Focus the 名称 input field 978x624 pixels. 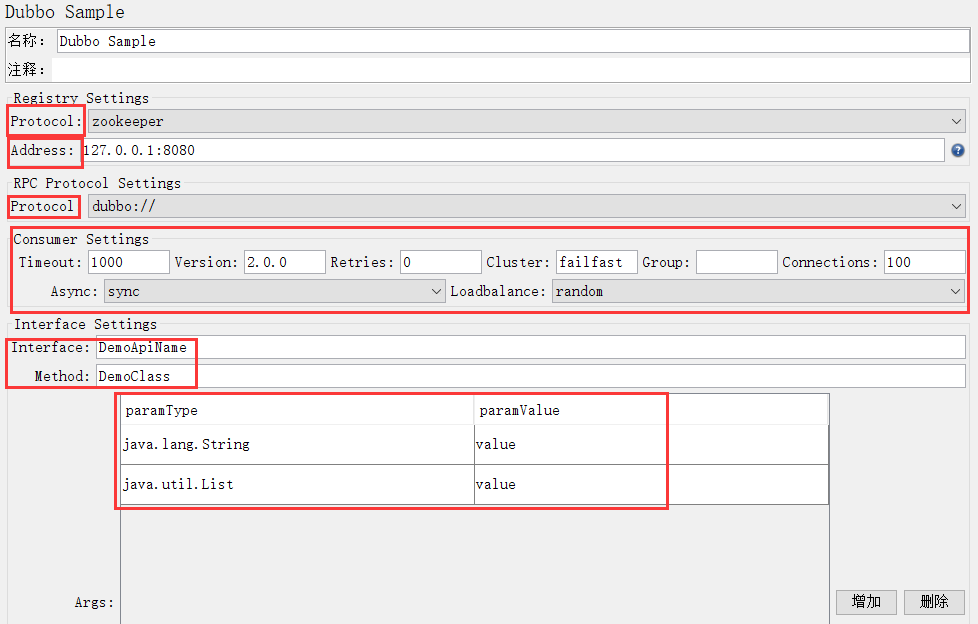point(513,41)
